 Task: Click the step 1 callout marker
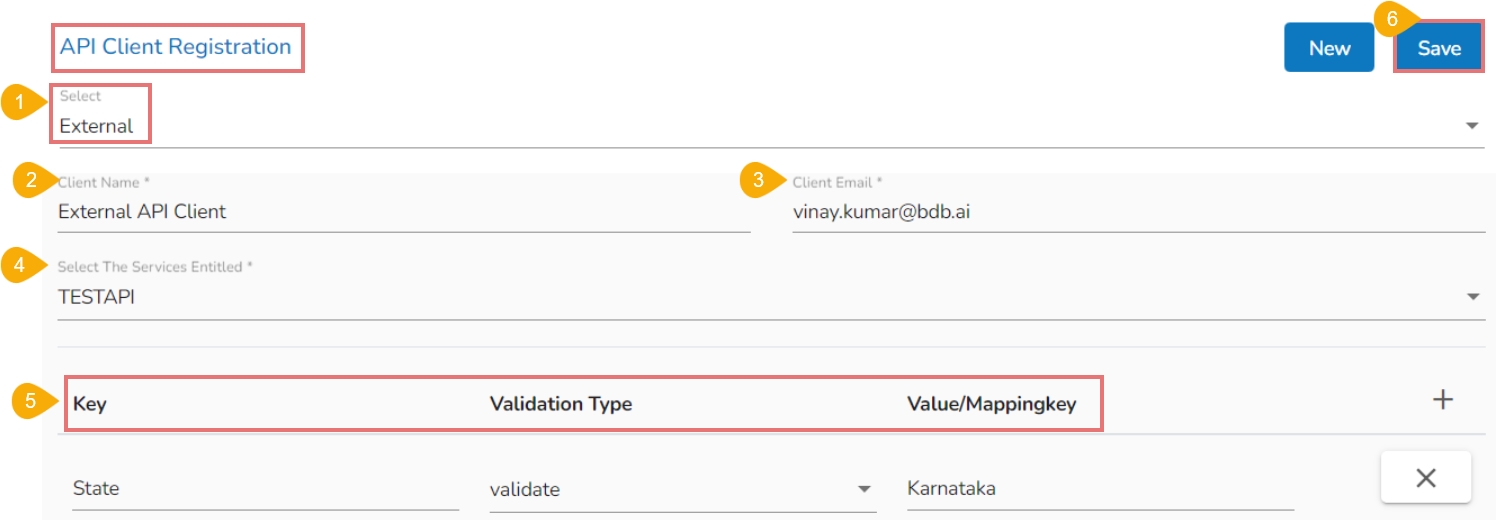(x=19, y=103)
